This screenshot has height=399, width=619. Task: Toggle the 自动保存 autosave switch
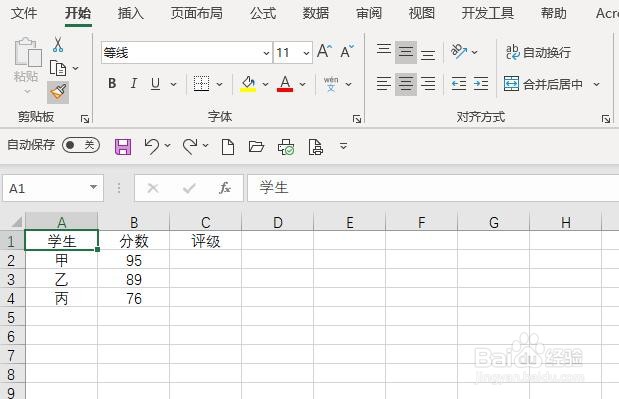point(81,145)
